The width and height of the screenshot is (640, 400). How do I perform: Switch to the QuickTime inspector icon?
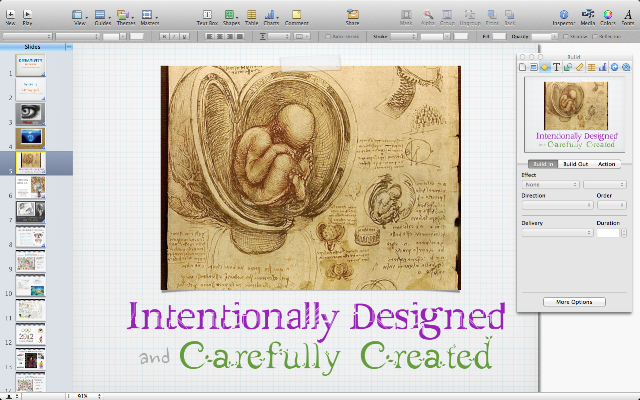pyautogui.click(x=626, y=67)
